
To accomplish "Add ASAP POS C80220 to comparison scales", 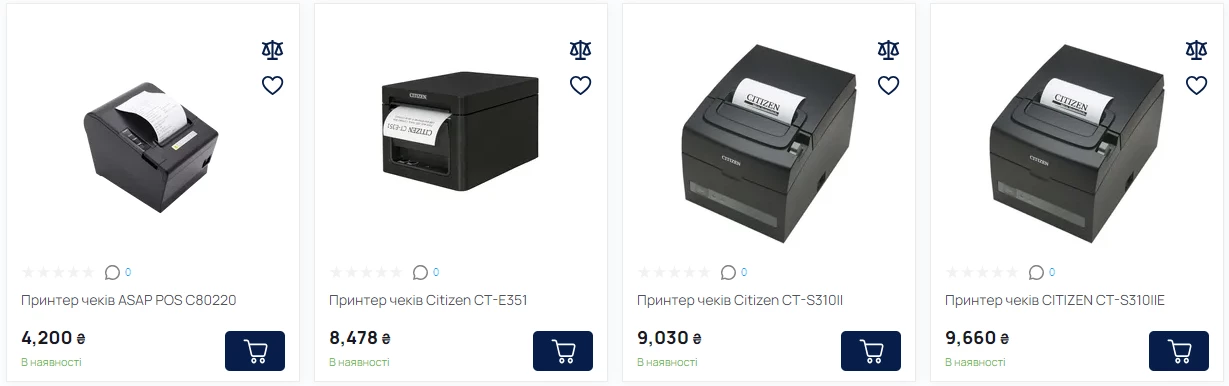I will [x=272, y=50].
